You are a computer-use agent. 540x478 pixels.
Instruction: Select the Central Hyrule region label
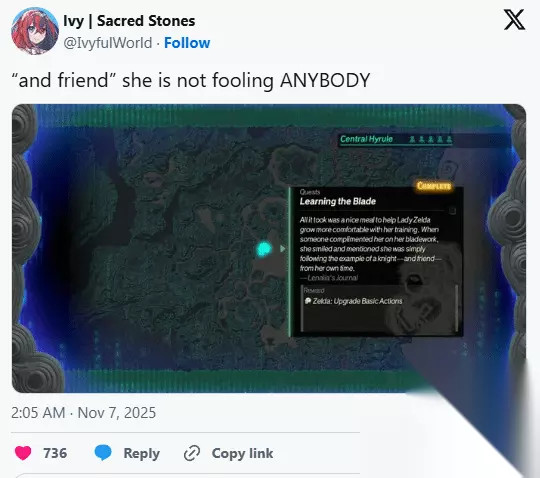pos(366,139)
